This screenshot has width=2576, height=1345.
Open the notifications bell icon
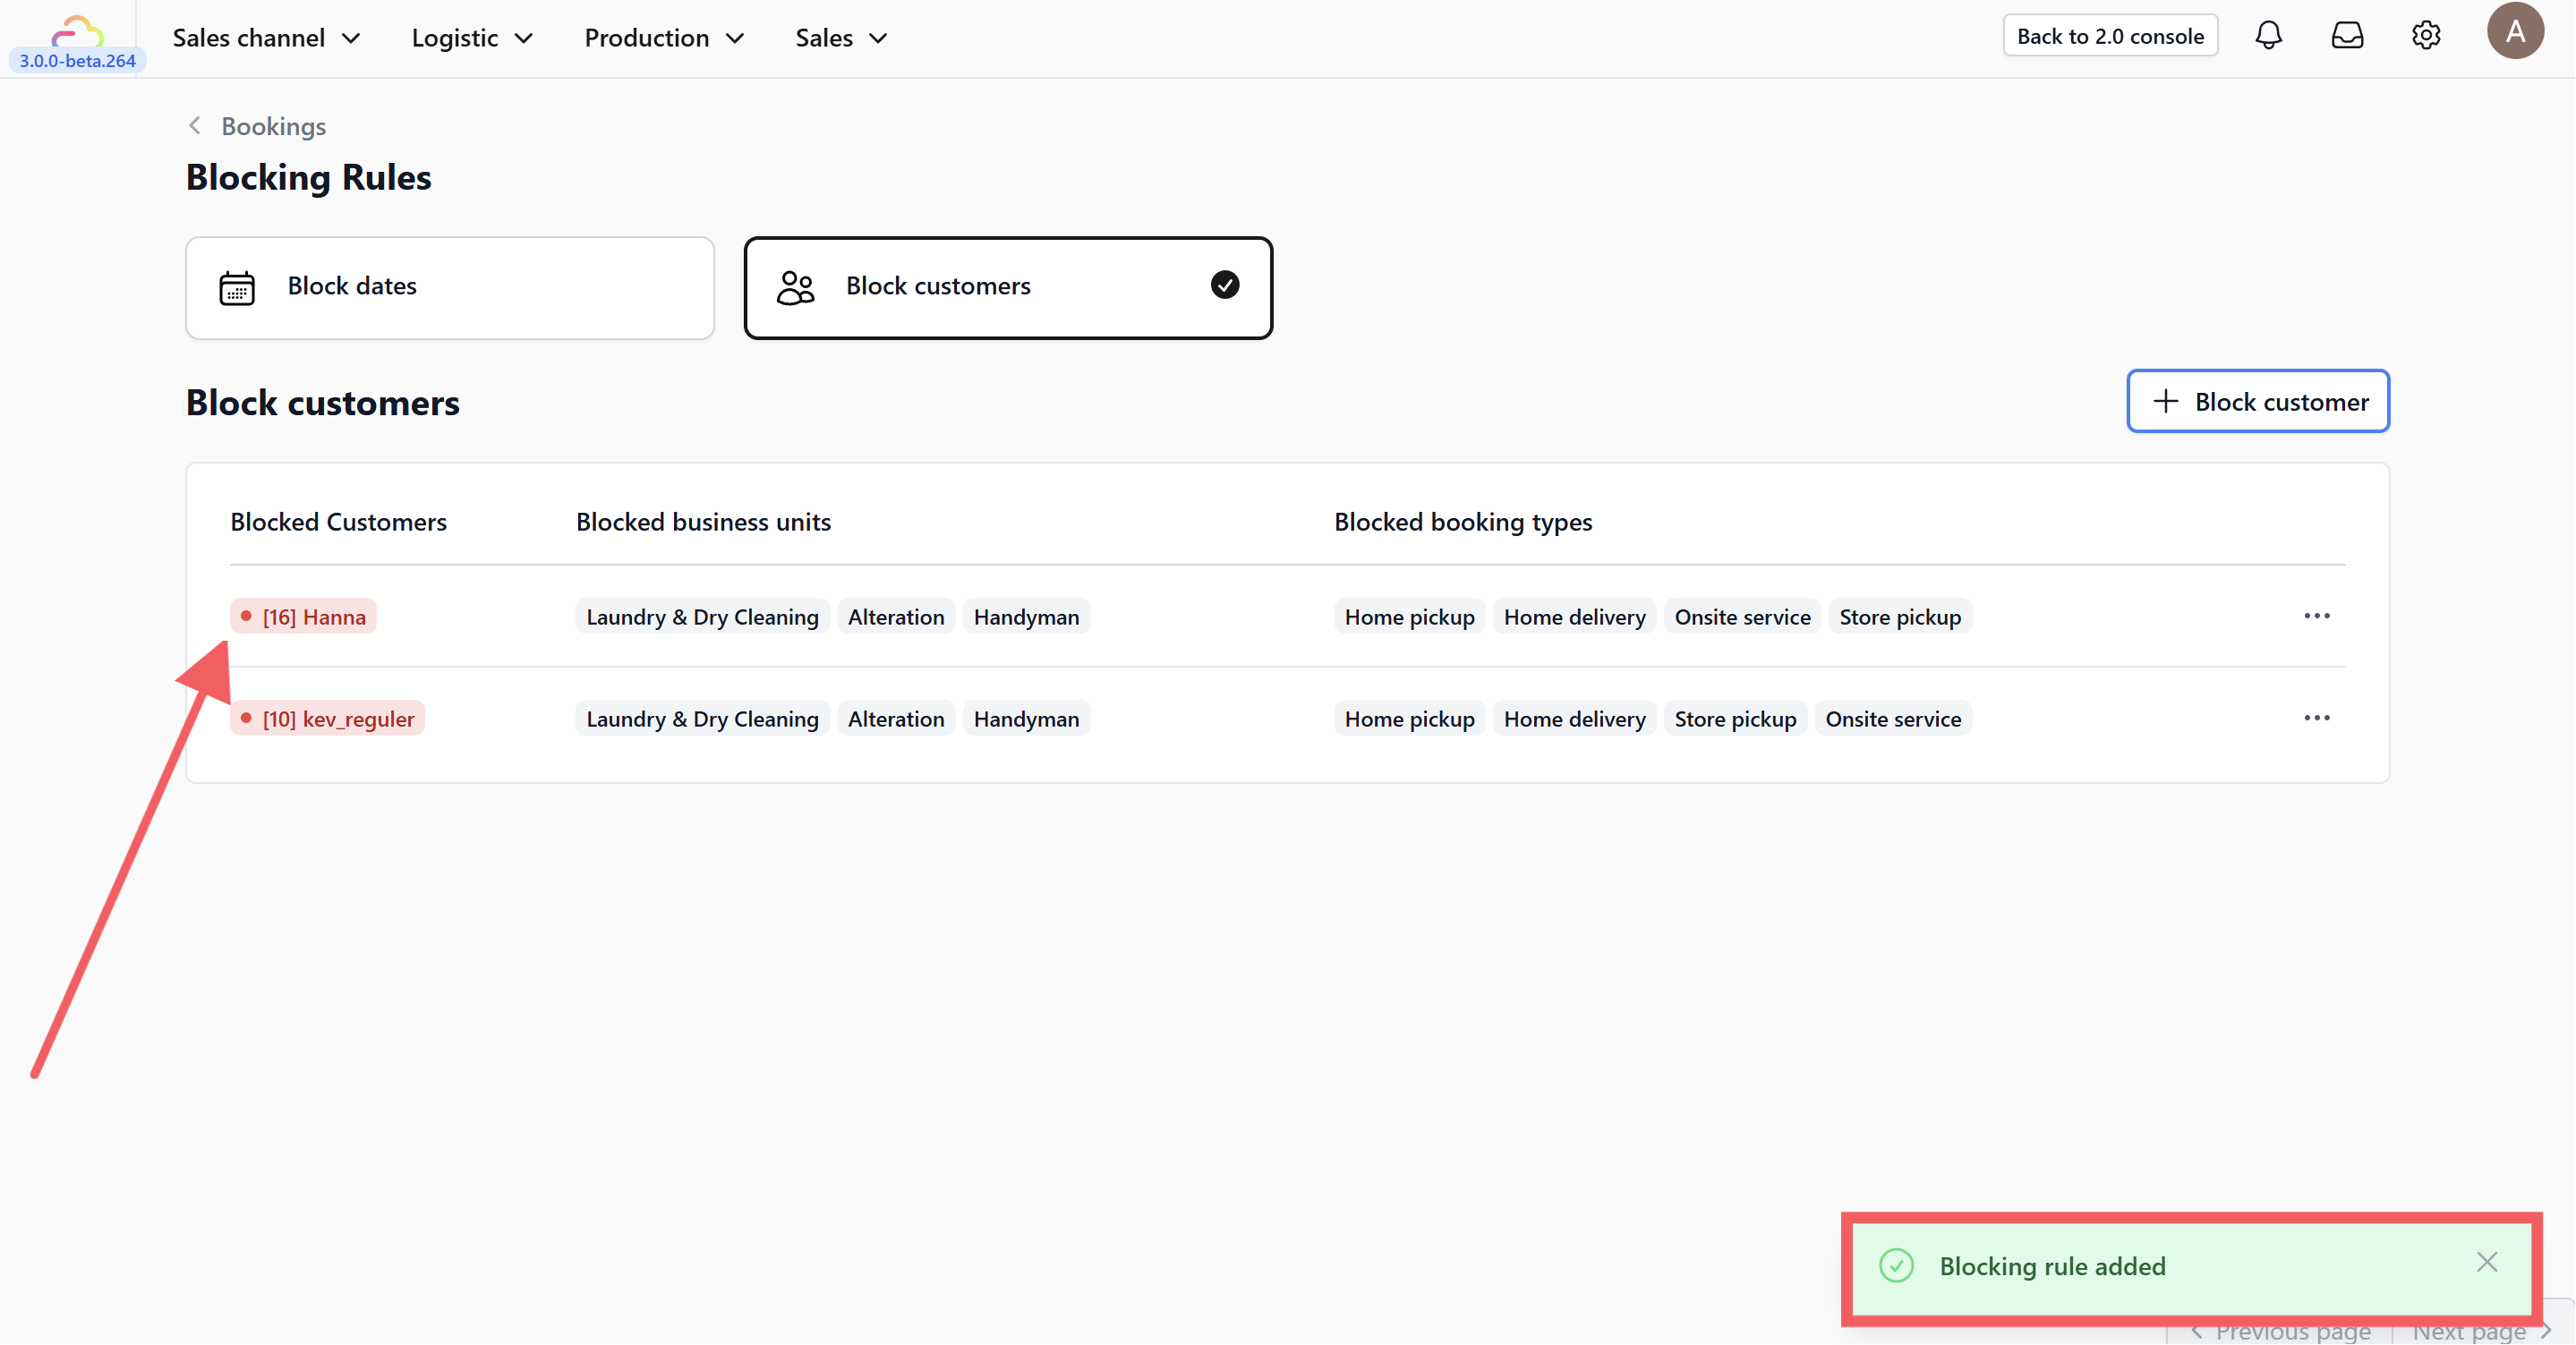[2268, 36]
